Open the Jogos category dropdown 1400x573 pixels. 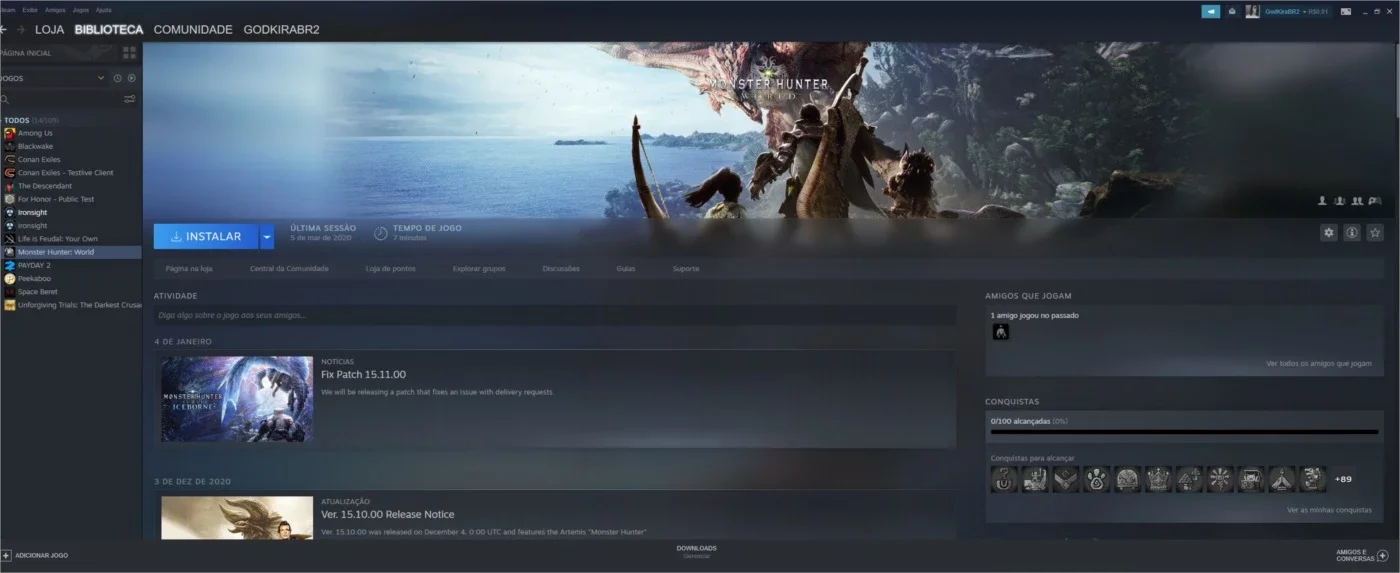pyautogui.click(x=53, y=78)
